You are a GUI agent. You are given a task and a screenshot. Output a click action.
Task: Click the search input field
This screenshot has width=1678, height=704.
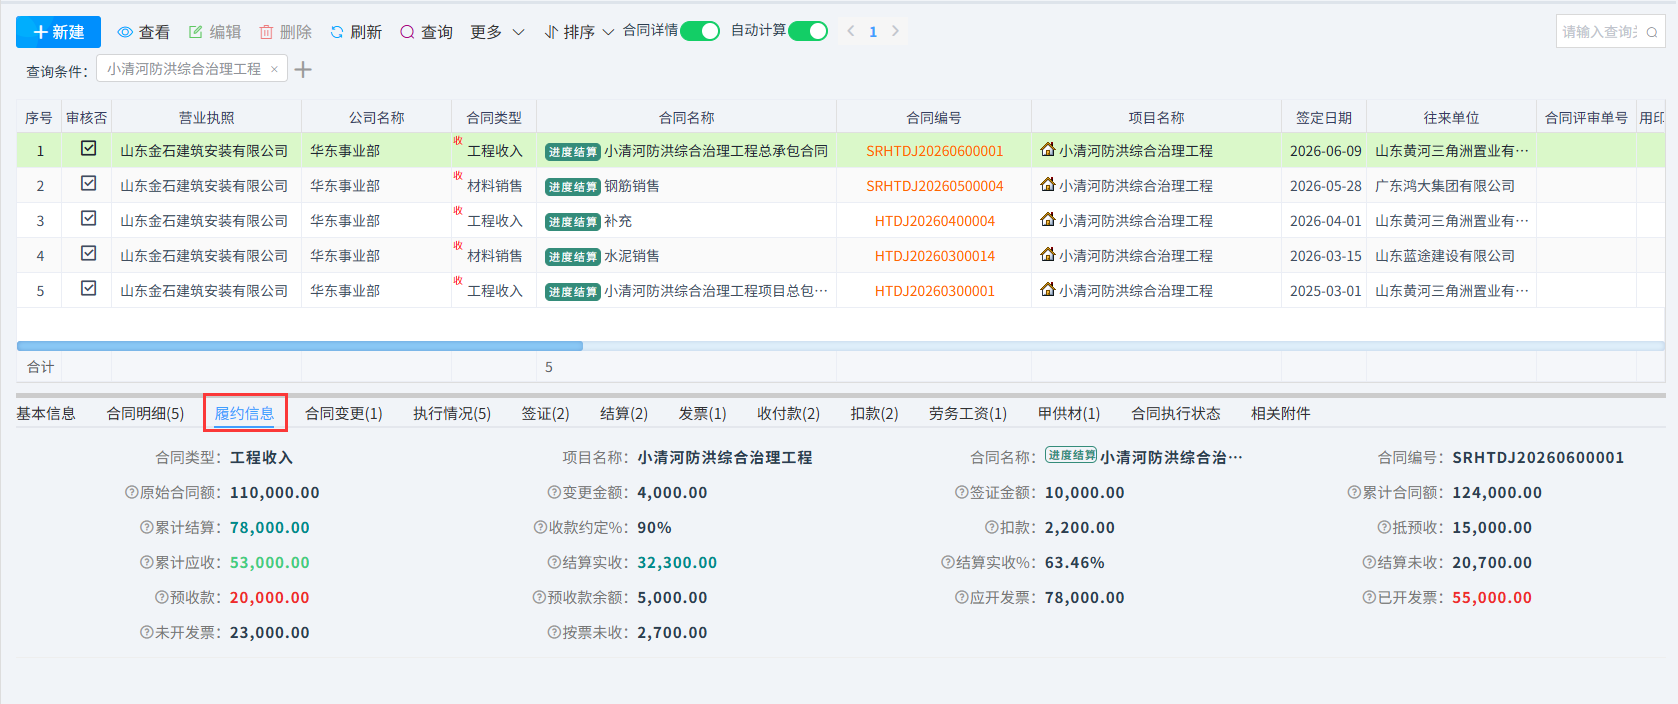coord(1600,32)
